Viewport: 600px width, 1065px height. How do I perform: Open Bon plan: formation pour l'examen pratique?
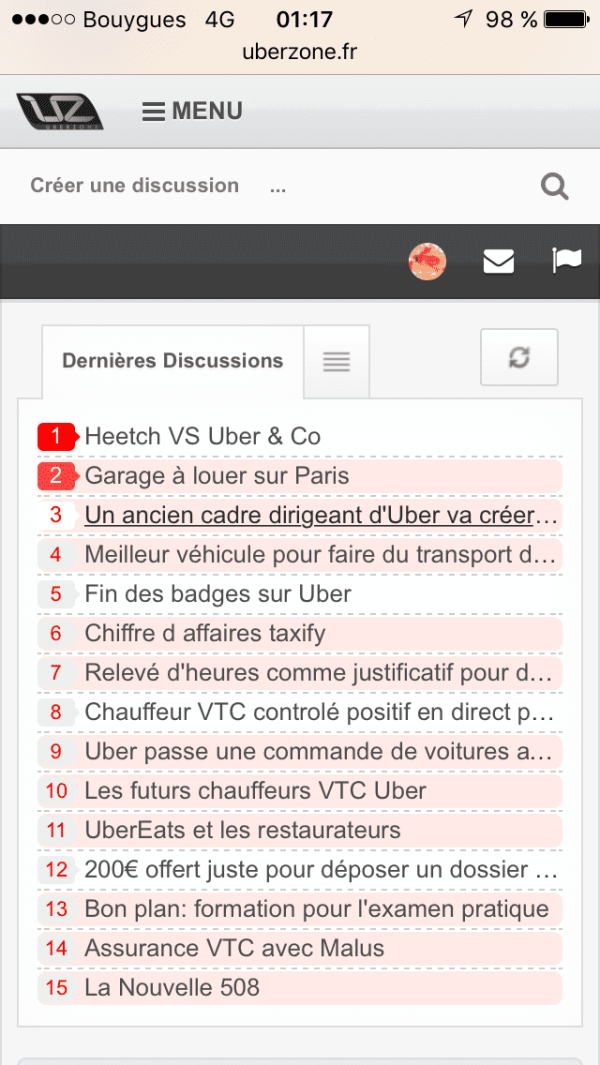[317, 909]
